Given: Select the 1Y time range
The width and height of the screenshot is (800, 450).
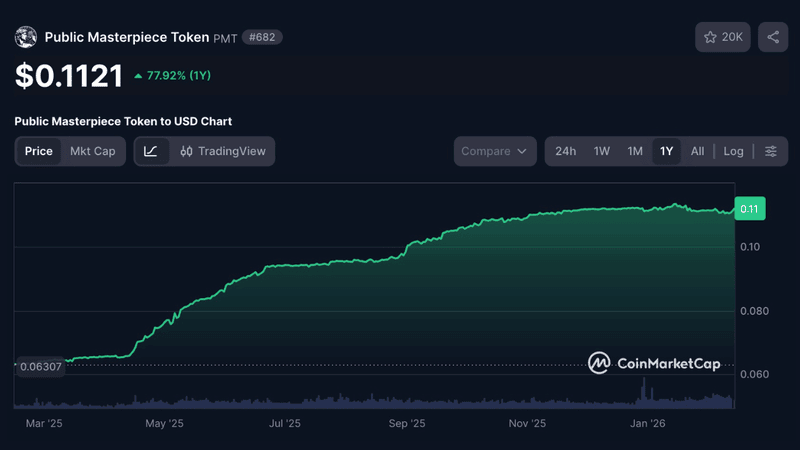Looking at the screenshot, I should (x=666, y=151).
